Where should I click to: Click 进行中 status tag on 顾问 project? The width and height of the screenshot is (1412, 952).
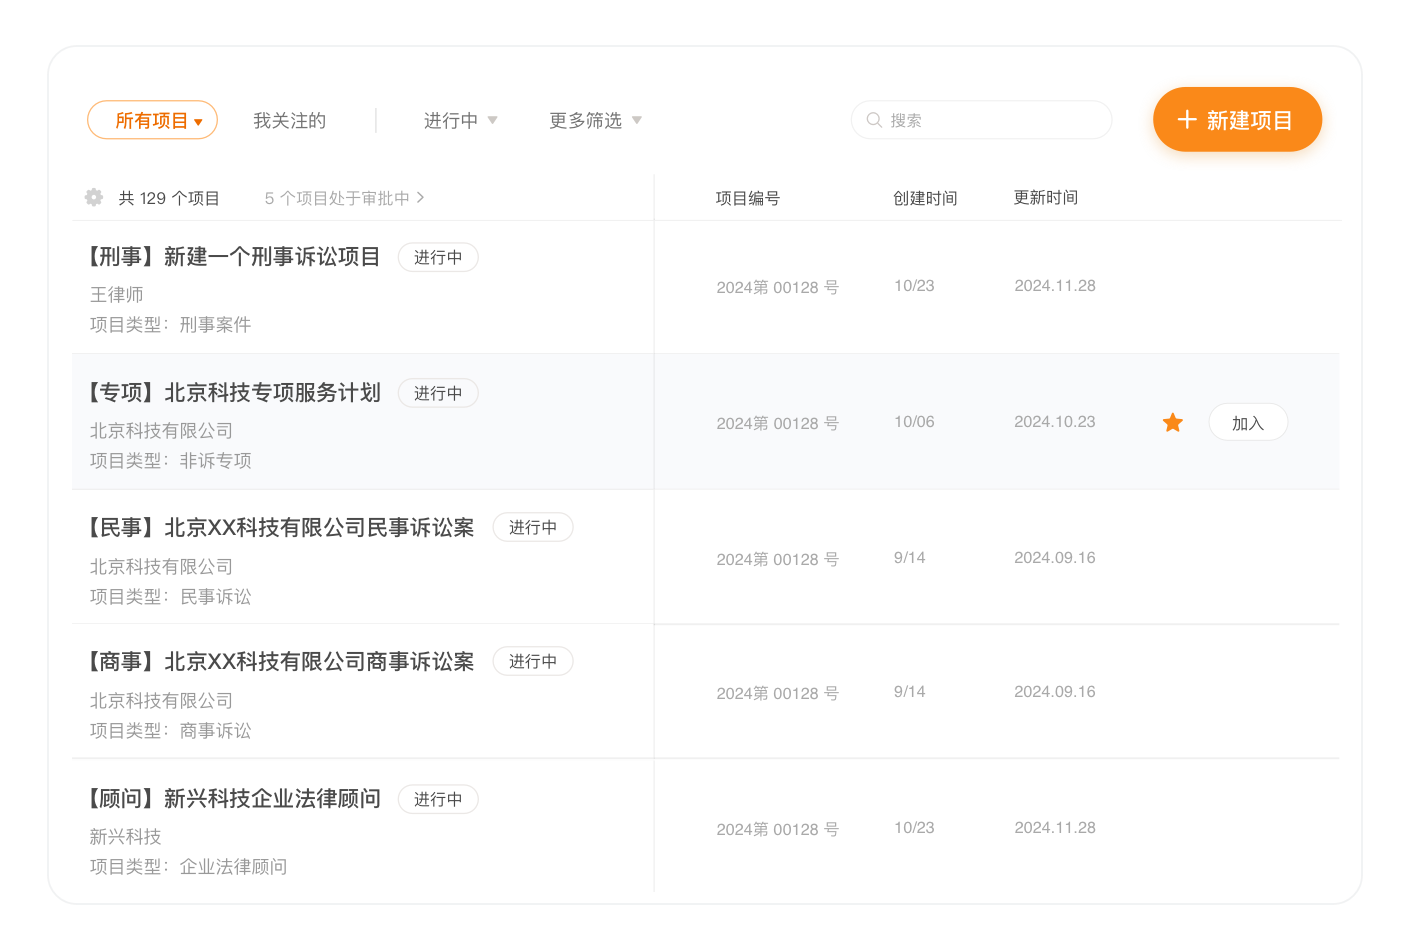[438, 799]
